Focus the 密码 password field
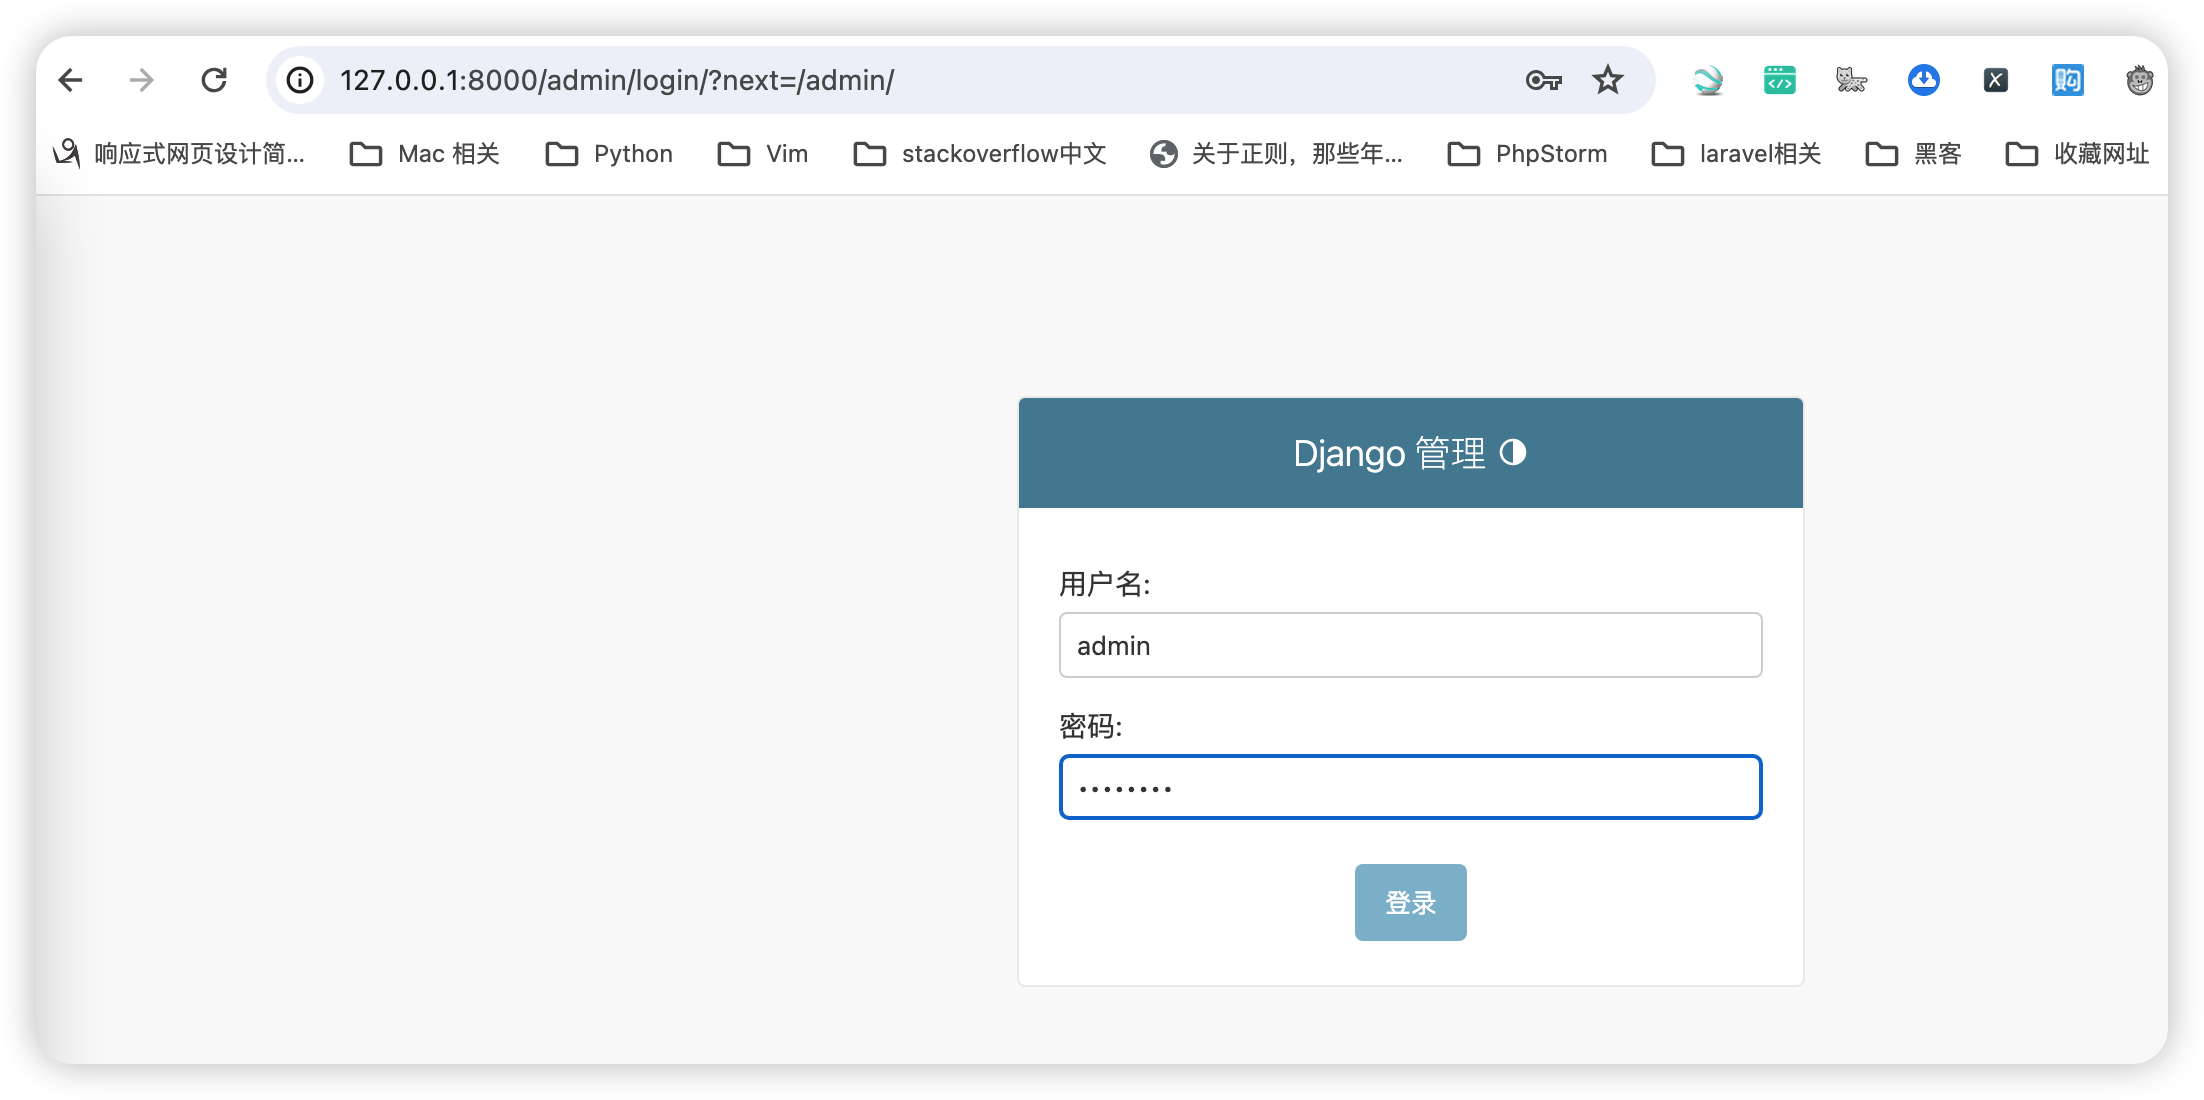Viewport: 2204px width, 1100px height. click(x=1410, y=787)
